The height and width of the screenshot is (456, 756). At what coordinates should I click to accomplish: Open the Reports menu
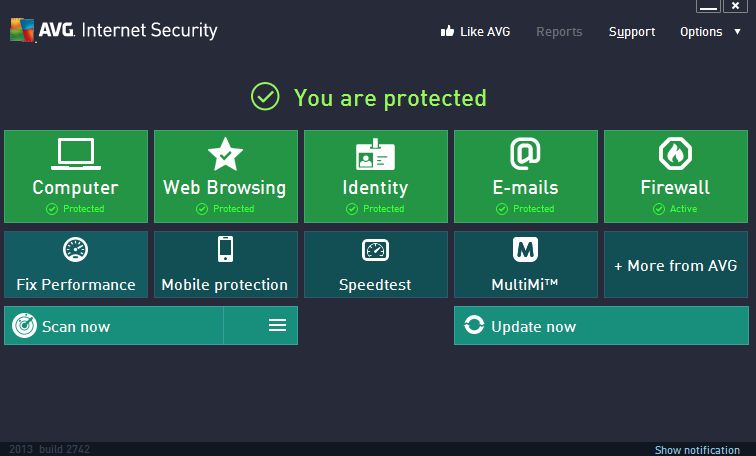[559, 32]
